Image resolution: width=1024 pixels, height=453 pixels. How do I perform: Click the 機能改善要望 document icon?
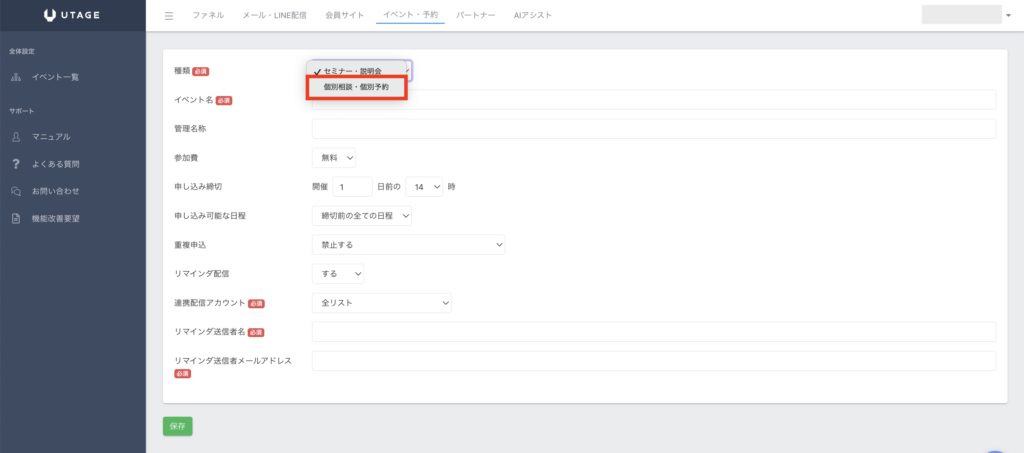[x=16, y=219]
